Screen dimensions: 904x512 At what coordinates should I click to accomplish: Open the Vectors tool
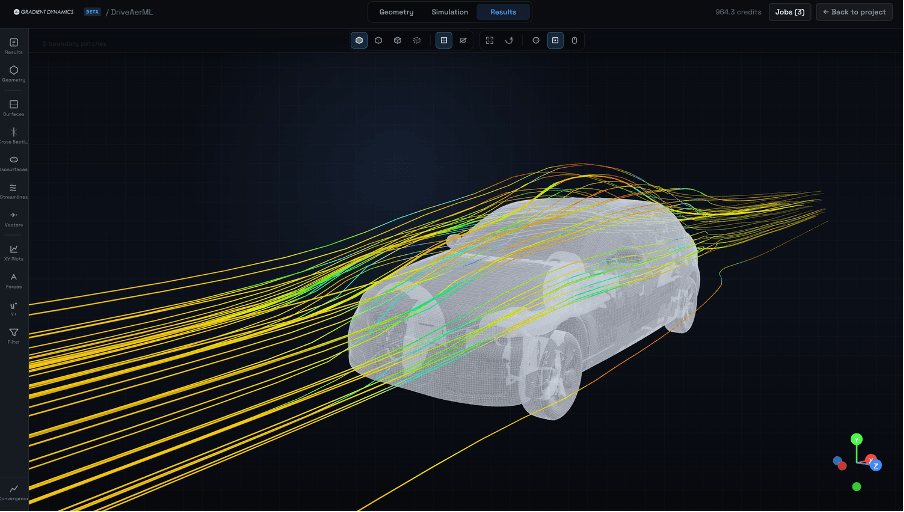(x=14, y=219)
